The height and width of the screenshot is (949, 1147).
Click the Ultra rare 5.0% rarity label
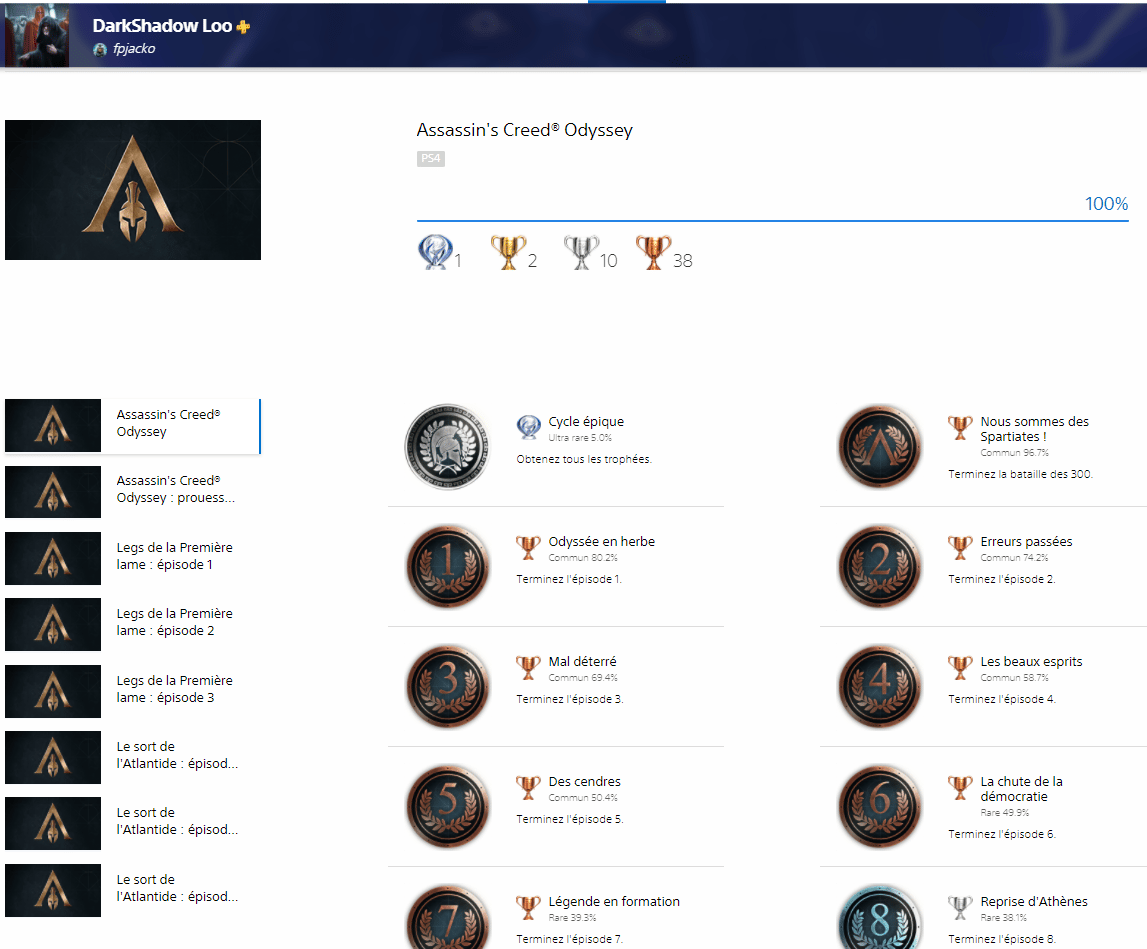[580, 438]
